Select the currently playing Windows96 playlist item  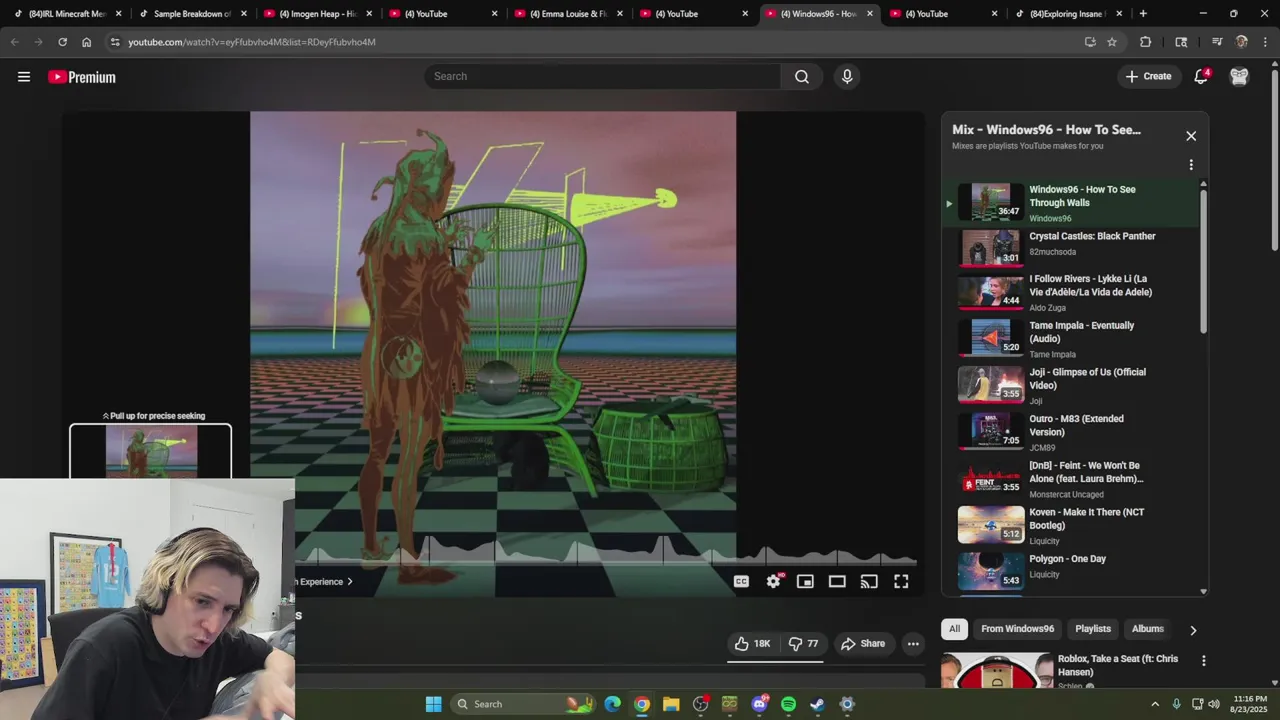point(1070,203)
